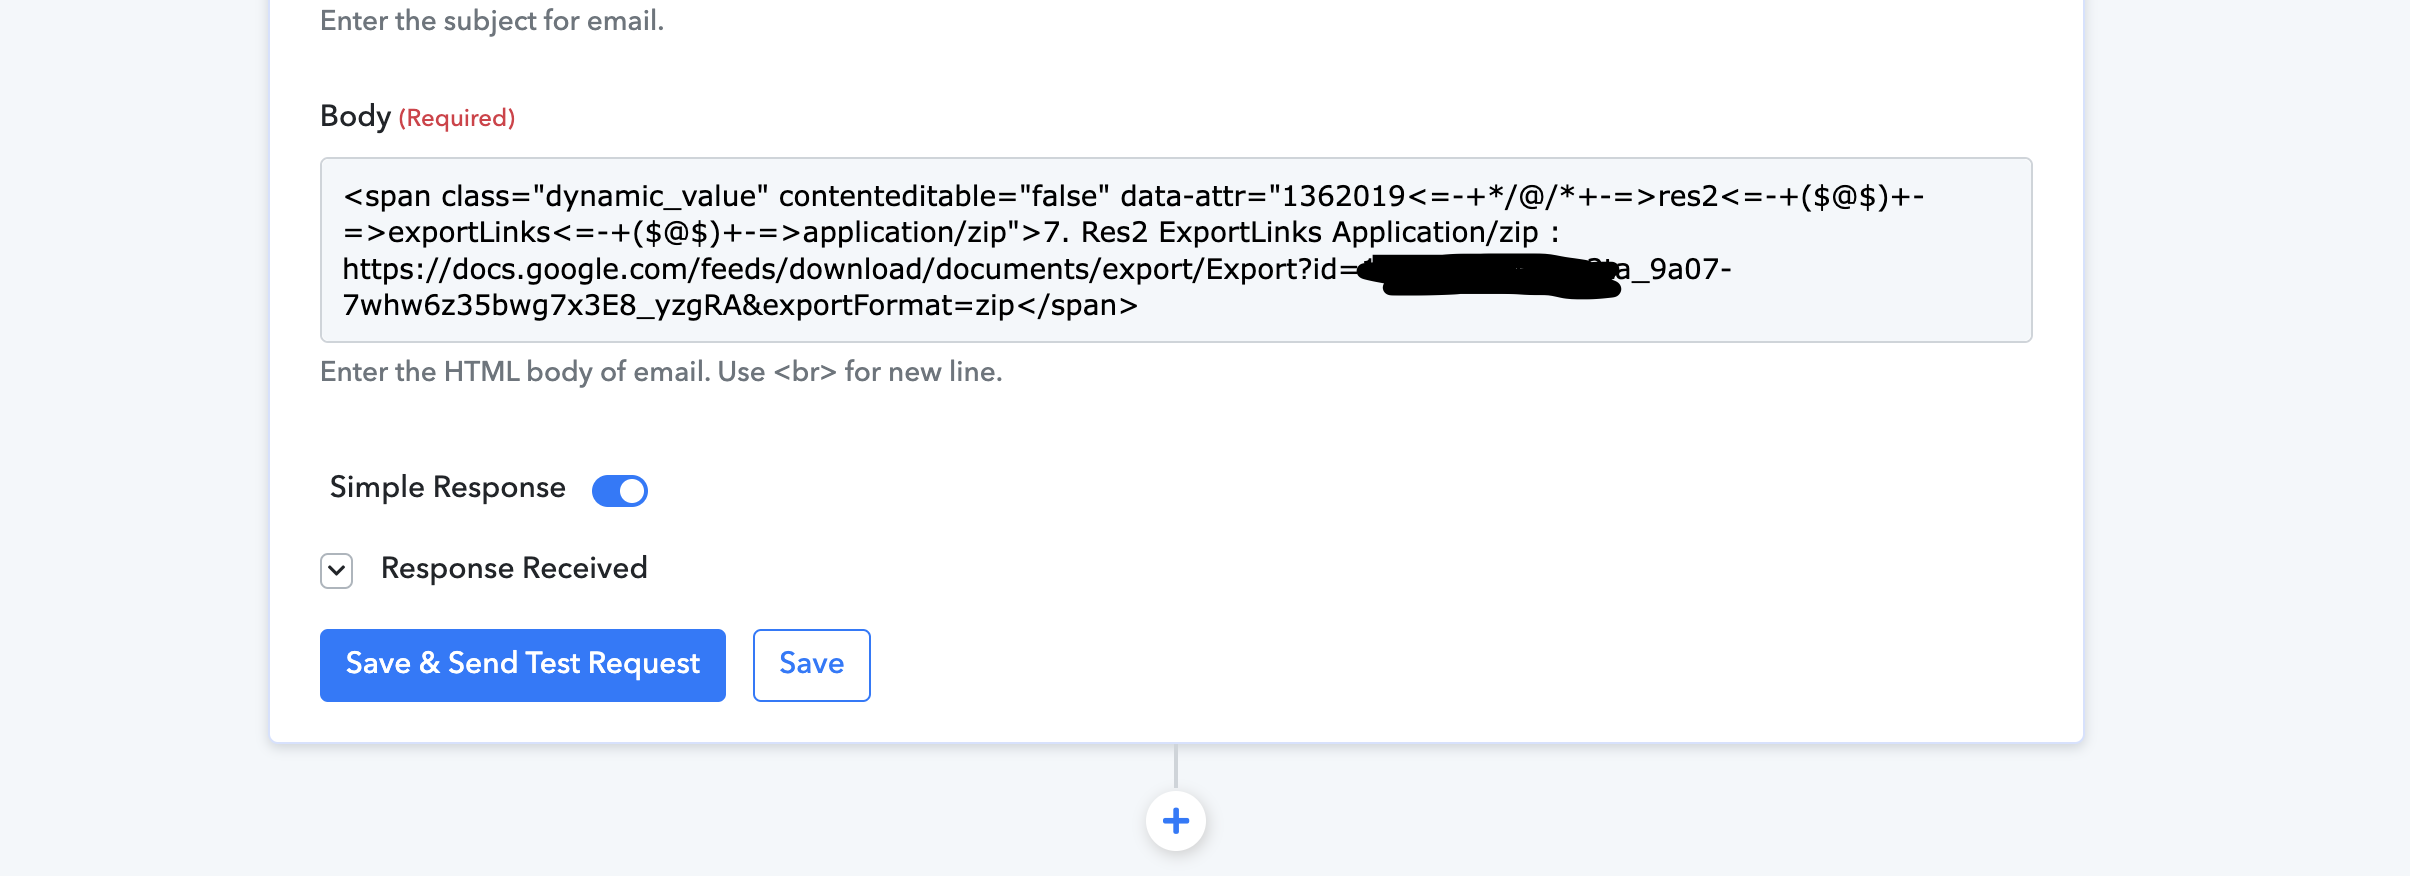Viewport: 2410px width, 876px height.
Task: Place cursor on docs.google.com URL in body
Action: 840,269
